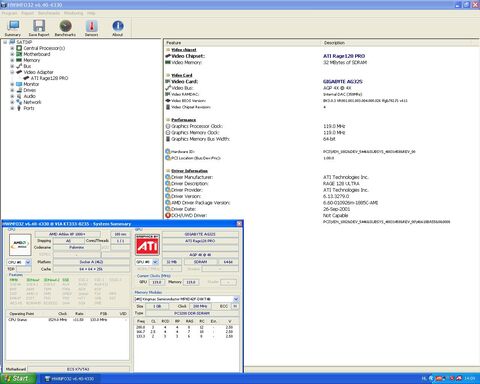This screenshot has height=384, width=480.
Task: Open the Memory Modules Kingmax dropdown
Action: [x=236, y=299]
